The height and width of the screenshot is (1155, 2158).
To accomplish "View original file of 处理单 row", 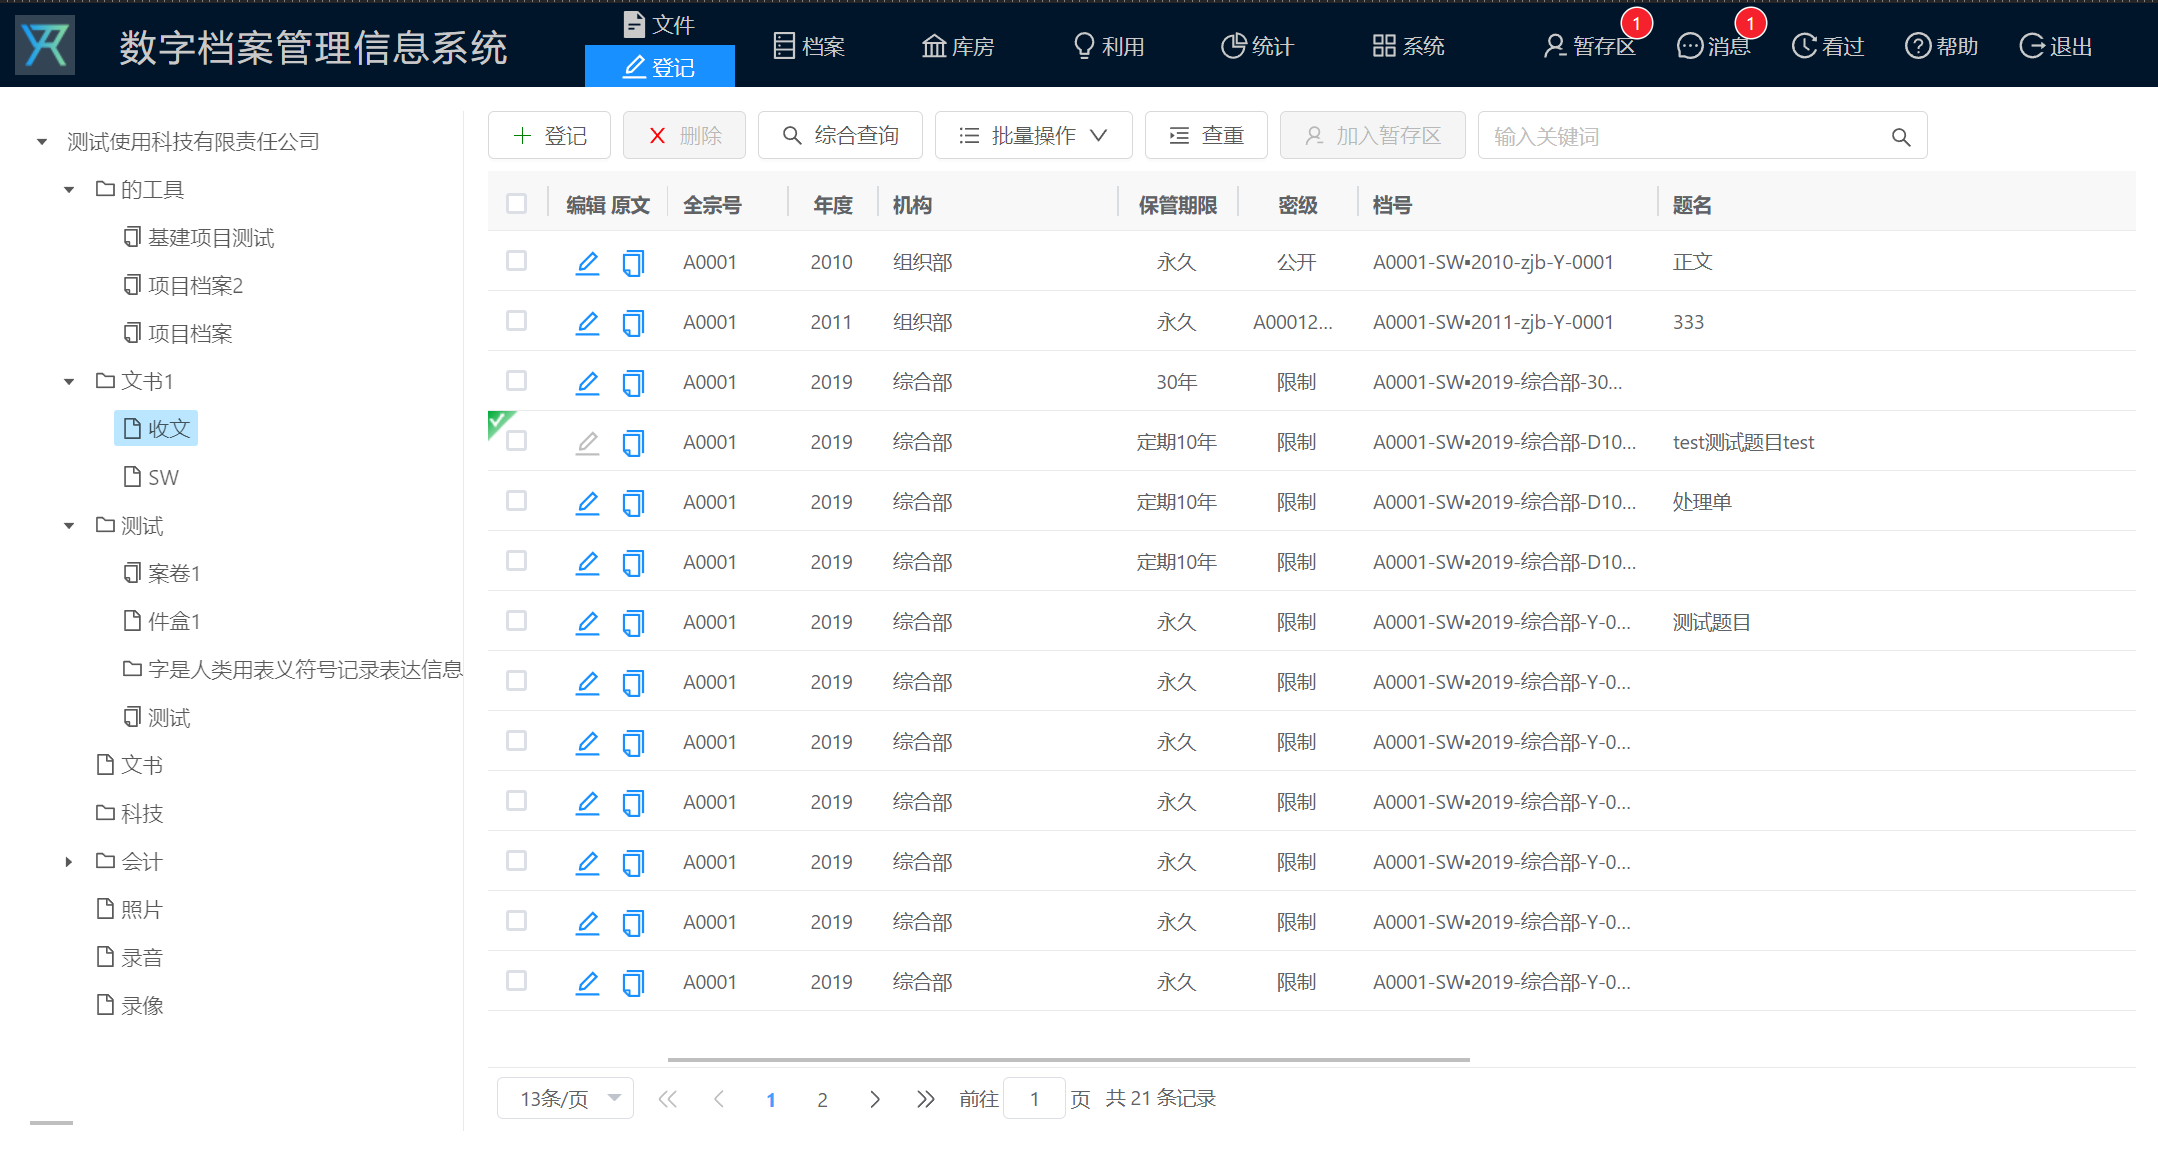I will [x=633, y=503].
